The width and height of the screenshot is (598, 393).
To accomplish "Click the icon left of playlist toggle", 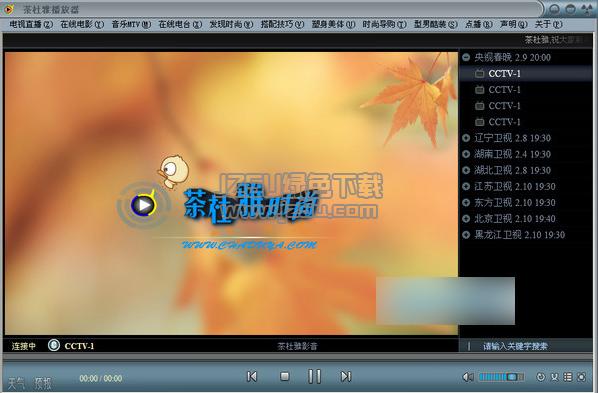I will pyautogui.click(x=554, y=377).
